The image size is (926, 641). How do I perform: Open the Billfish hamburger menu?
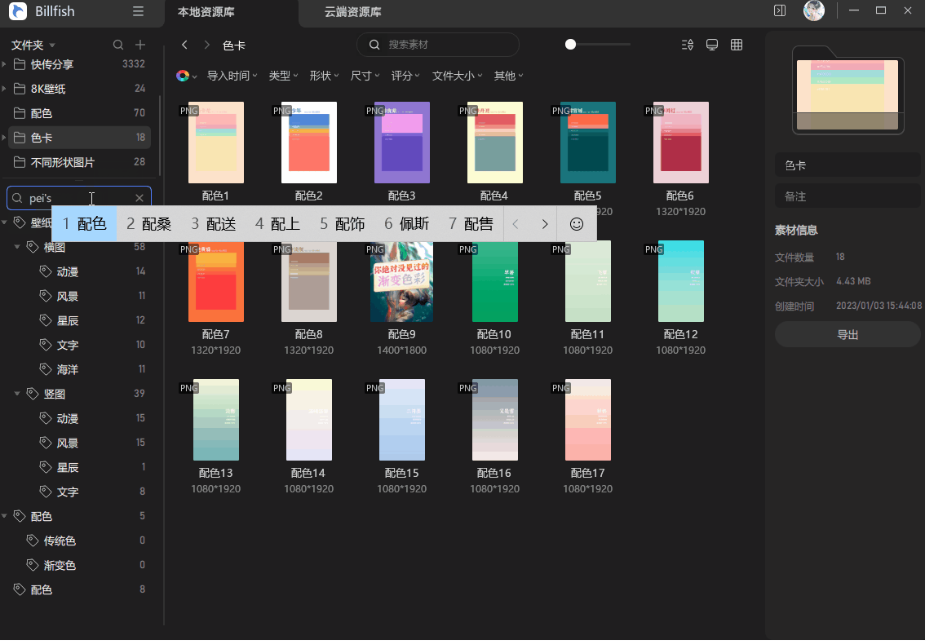[138, 11]
